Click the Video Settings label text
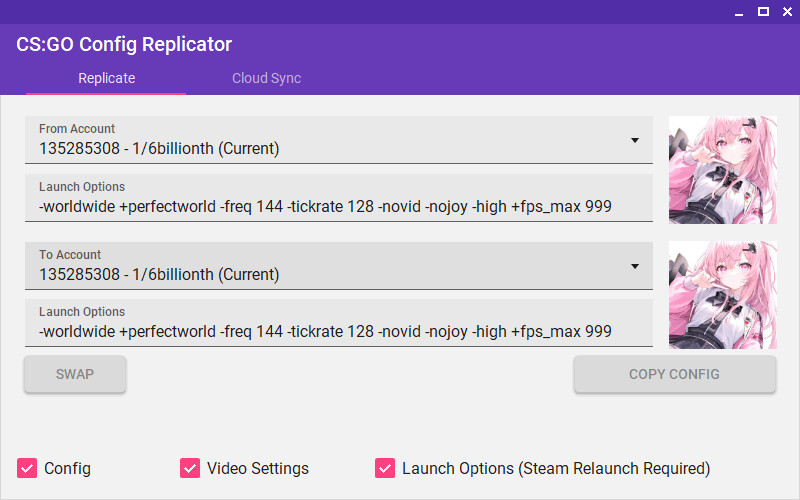 click(x=258, y=468)
